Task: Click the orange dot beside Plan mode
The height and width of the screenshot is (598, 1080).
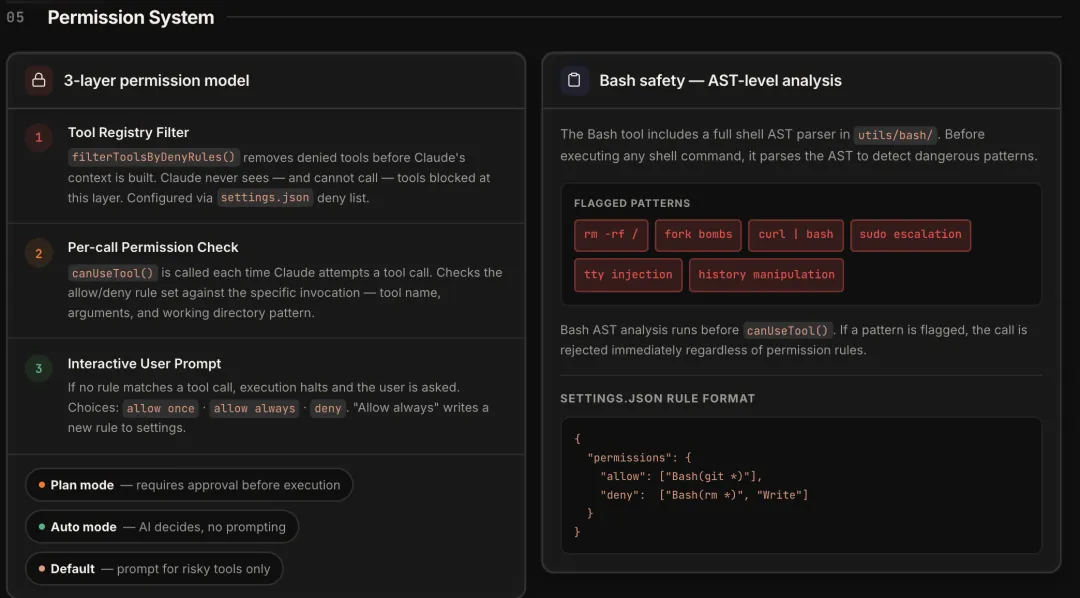Action: (42, 485)
